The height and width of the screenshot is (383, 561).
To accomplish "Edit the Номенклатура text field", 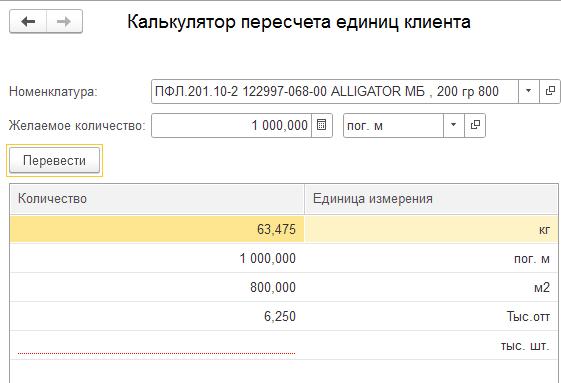I will pos(335,91).
